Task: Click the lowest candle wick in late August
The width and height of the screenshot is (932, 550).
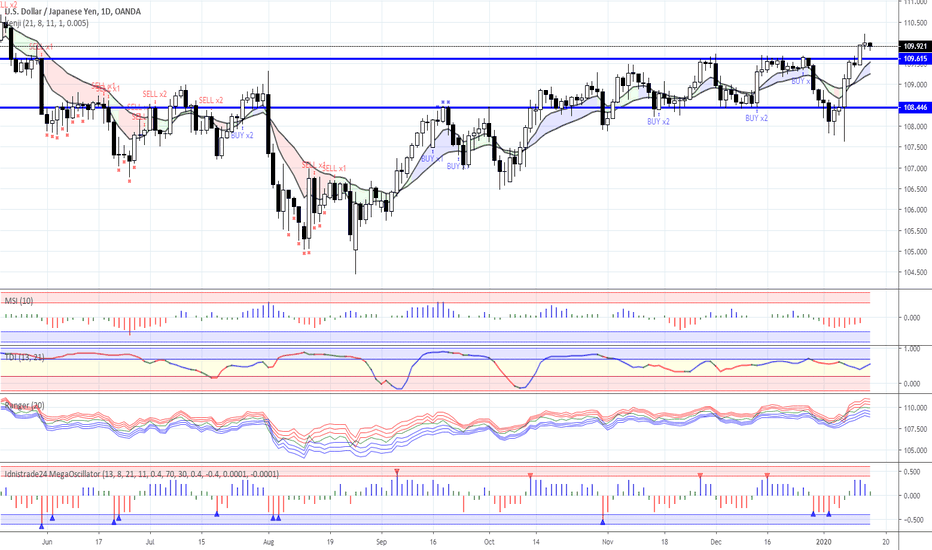Action: [355, 268]
